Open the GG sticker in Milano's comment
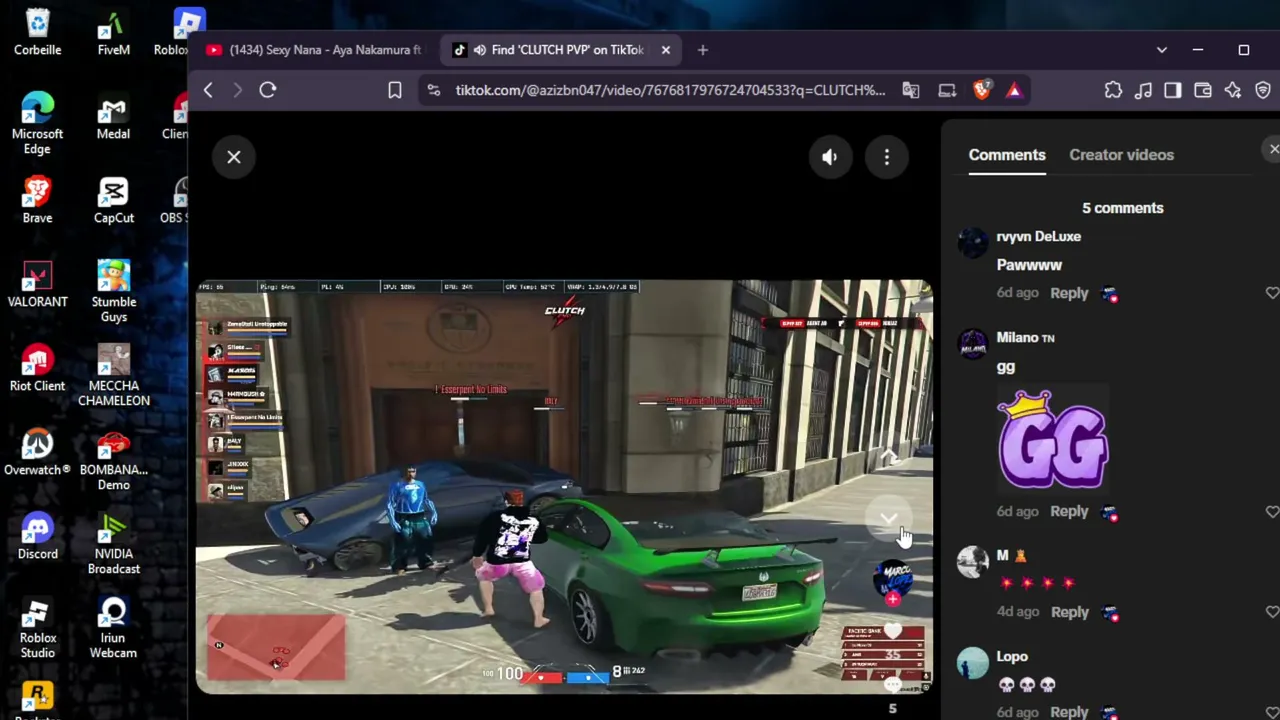The width and height of the screenshot is (1280, 720). pyautogui.click(x=1053, y=440)
